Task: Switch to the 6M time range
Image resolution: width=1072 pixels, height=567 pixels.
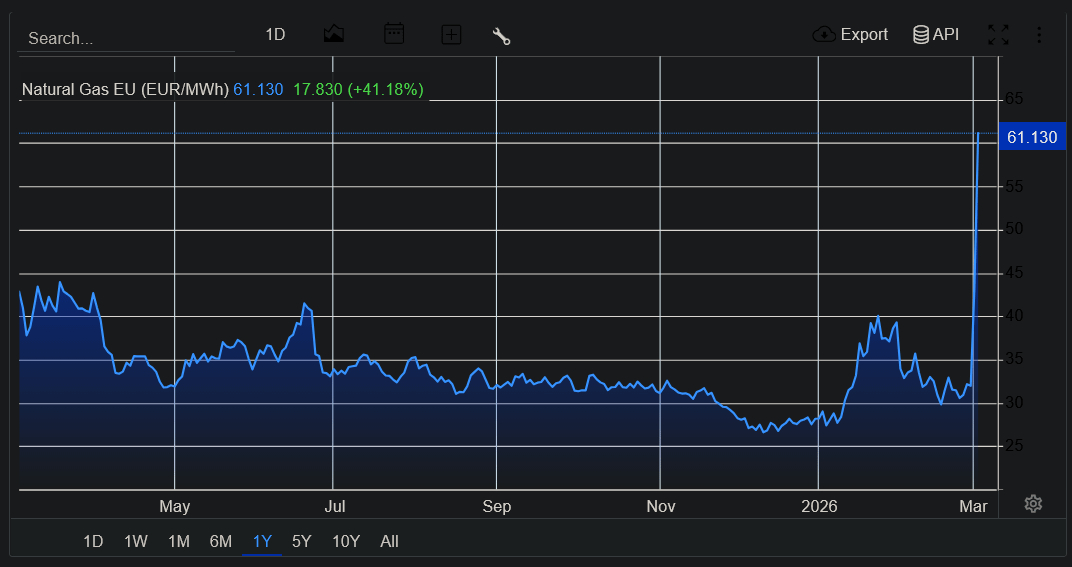Action: point(221,541)
